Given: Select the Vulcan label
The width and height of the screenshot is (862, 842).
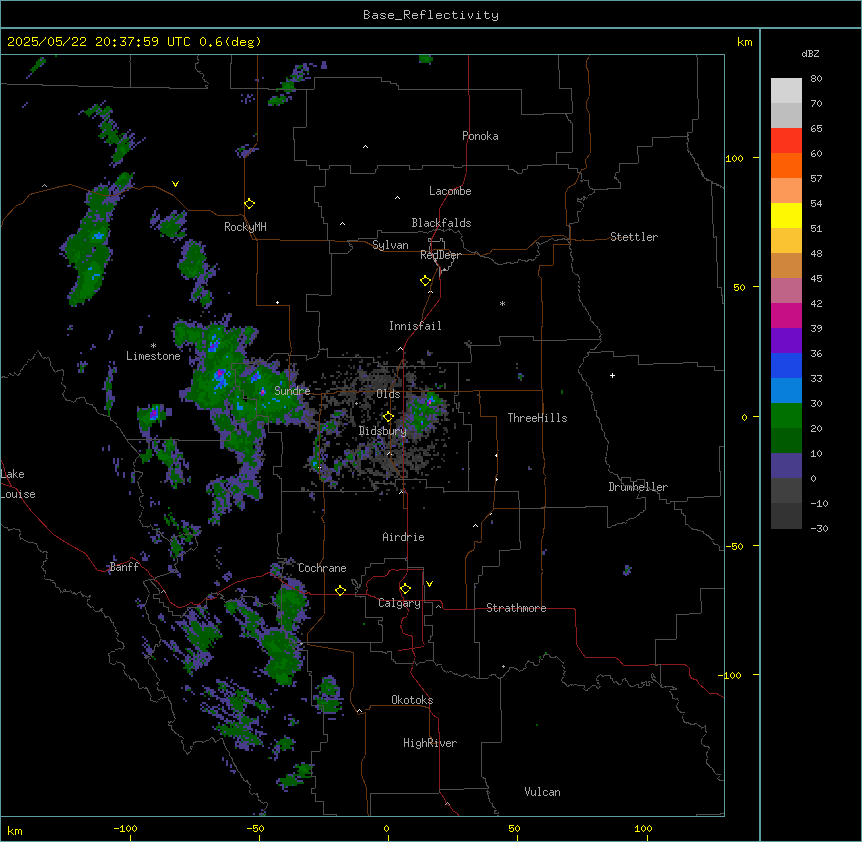Looking at the screenshot, I should click(542, 792).
